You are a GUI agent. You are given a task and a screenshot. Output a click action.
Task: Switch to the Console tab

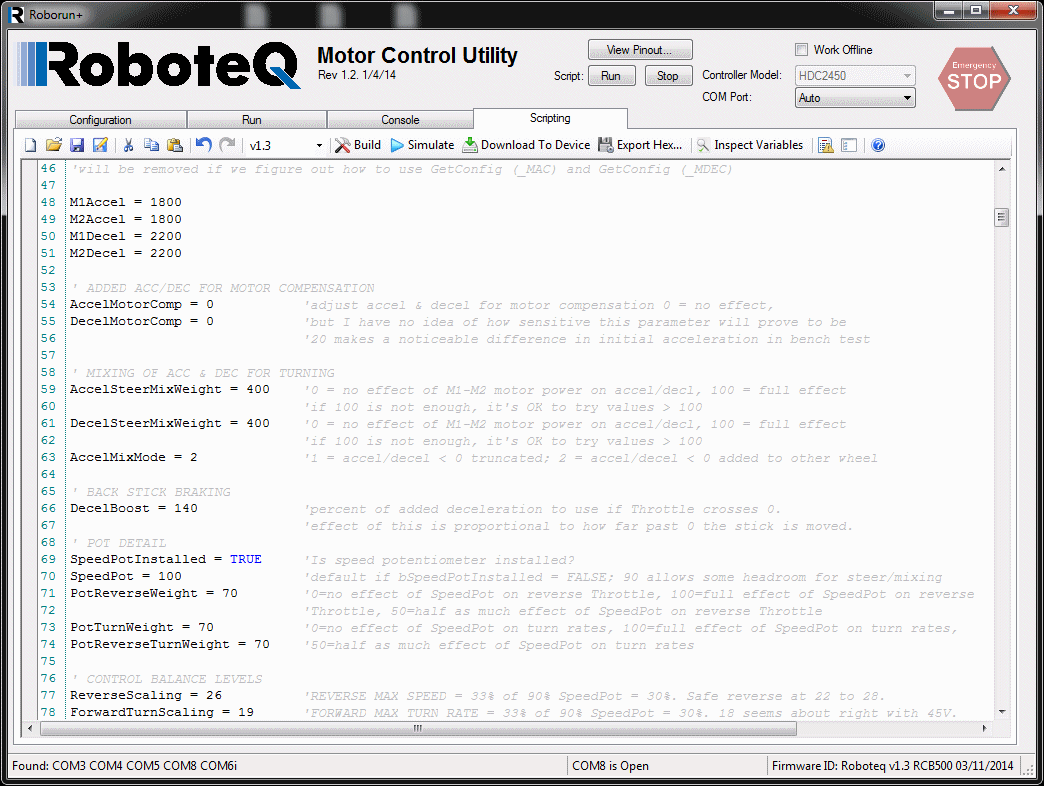point(400,120)
